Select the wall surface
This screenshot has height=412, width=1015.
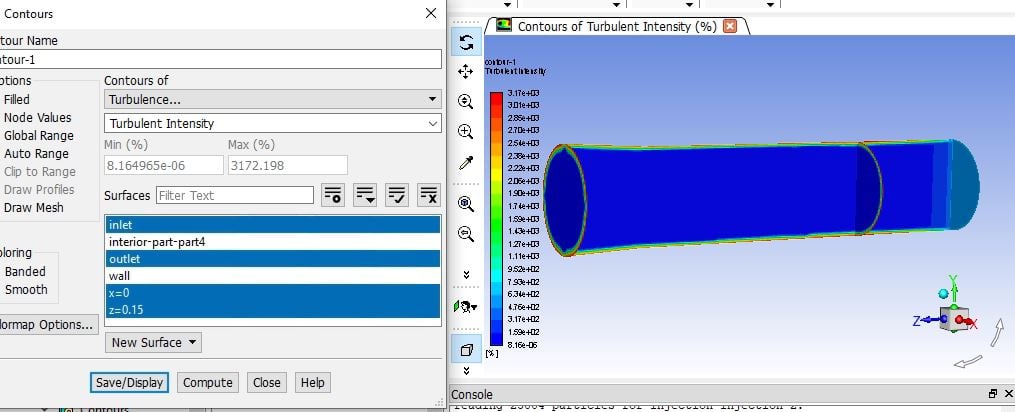pyautogui.click(x=273, y=276)
